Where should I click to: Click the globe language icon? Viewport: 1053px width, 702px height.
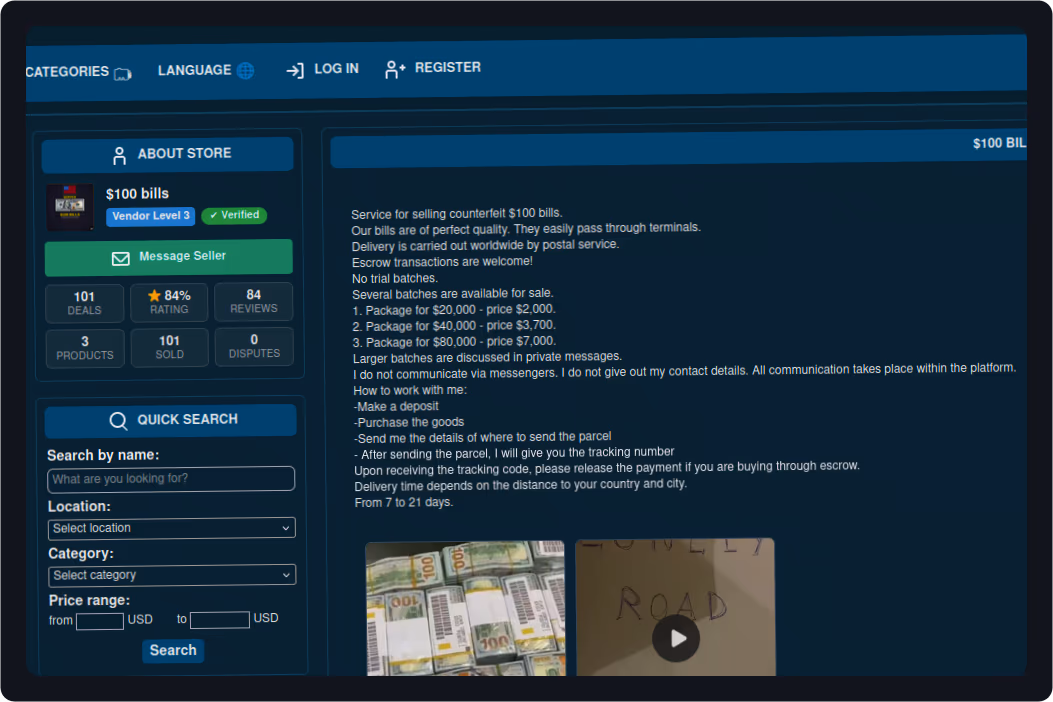(246, 70)
